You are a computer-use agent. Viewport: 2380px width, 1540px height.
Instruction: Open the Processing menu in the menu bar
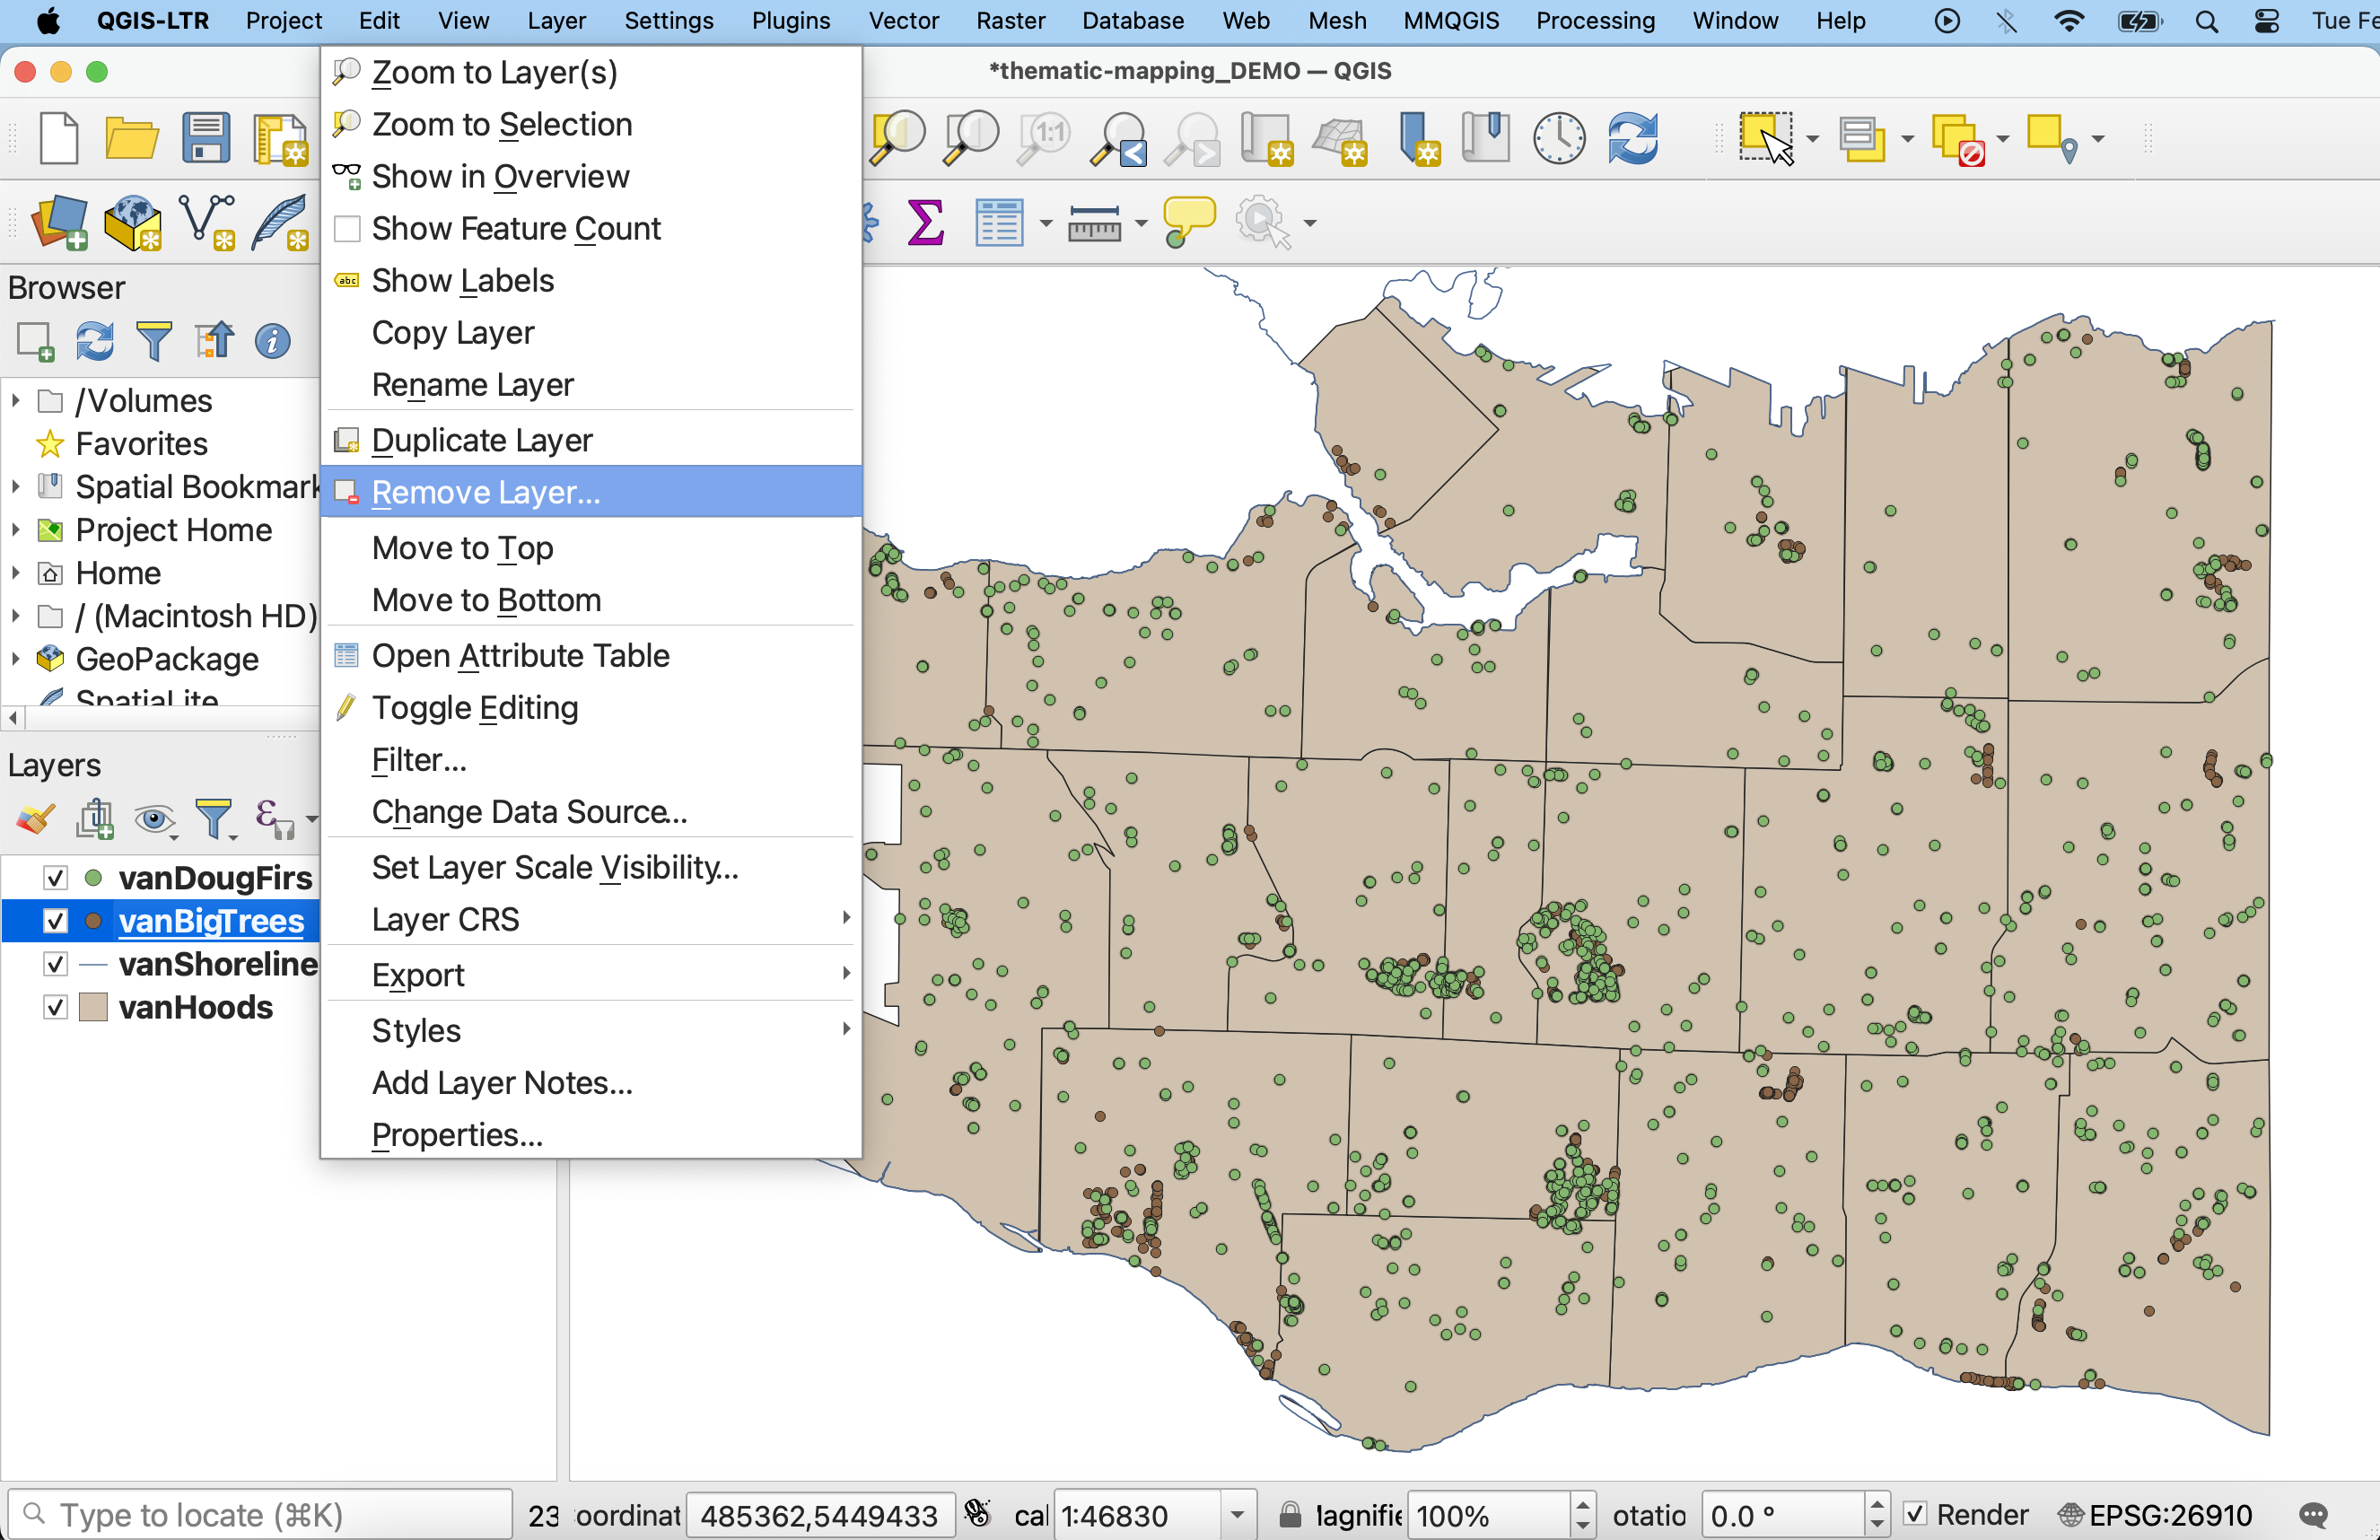click(1595, 21)
